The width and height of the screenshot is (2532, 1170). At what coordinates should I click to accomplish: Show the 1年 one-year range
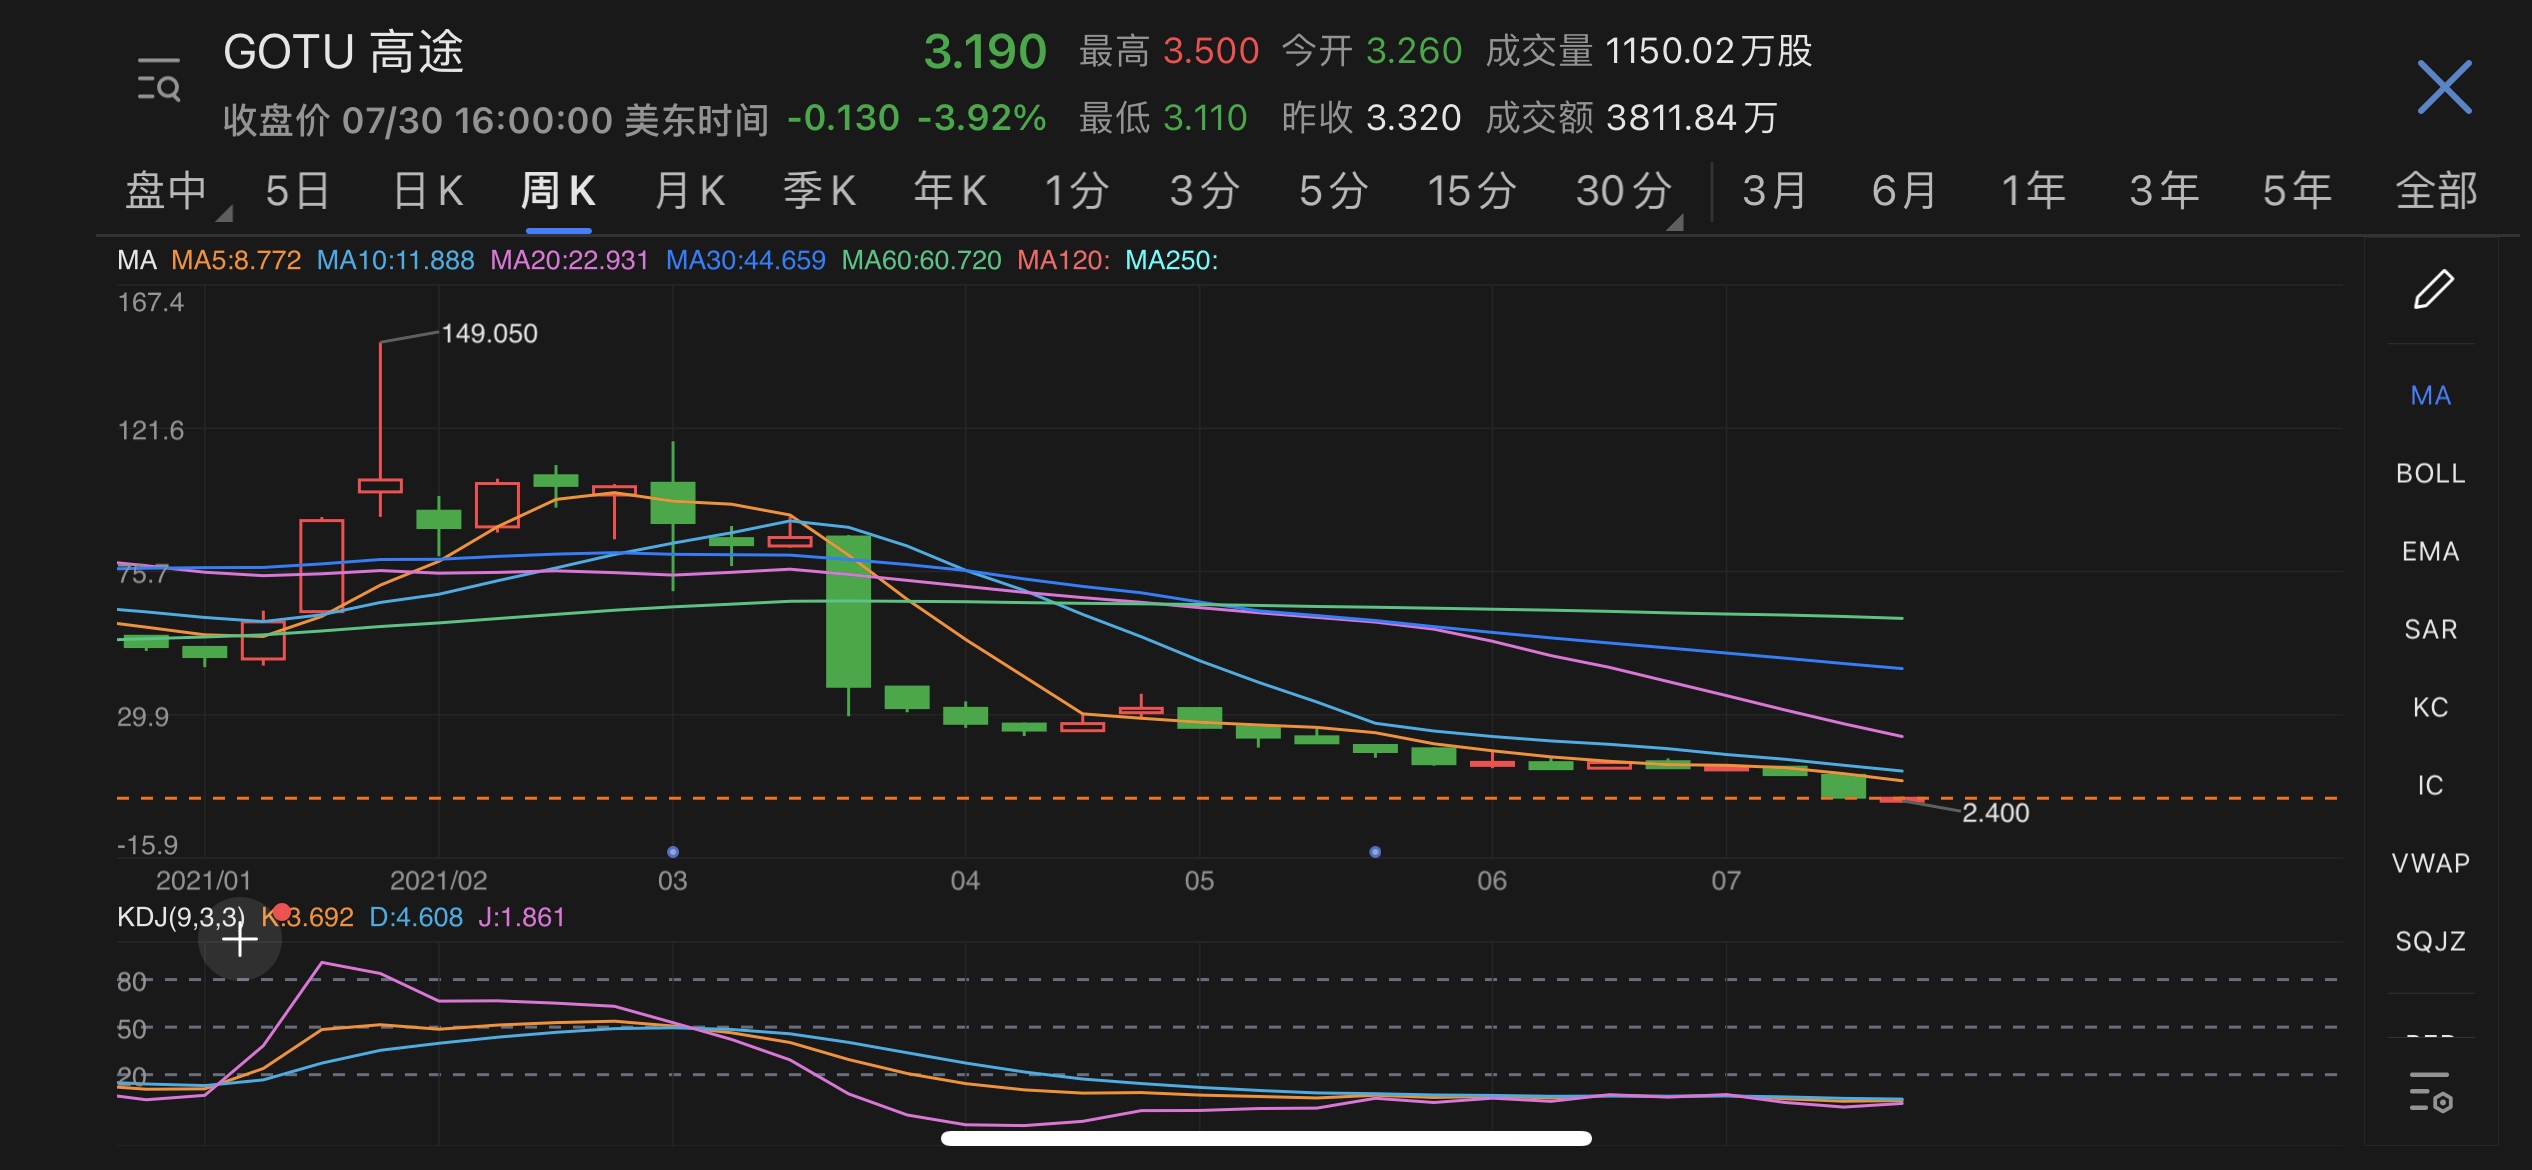pos(2032,191)
